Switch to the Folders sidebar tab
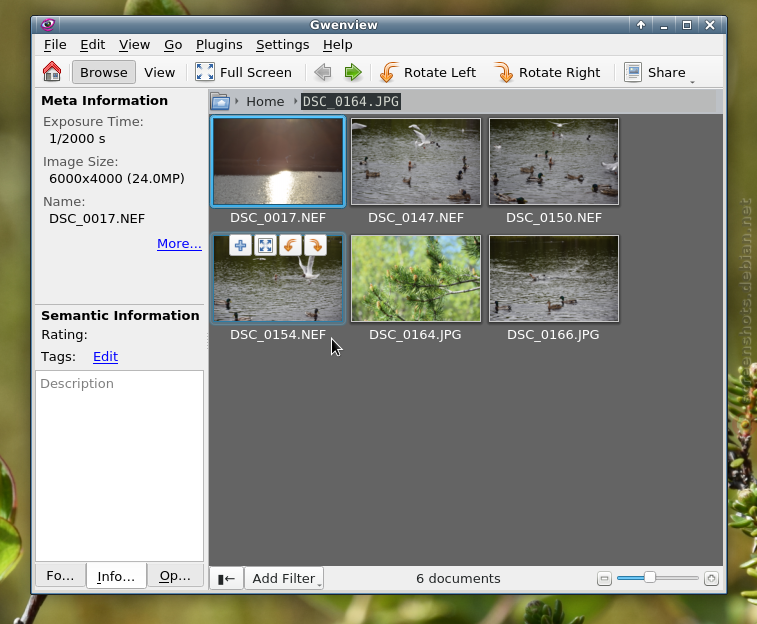This screenshot has height=624, width=757. click(x=60, y=576)
